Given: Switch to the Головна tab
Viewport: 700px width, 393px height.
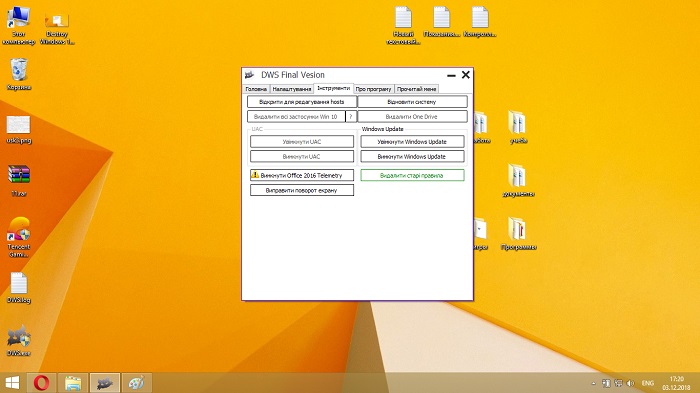Looking at the screenshot, I should [x=256, y=89].
